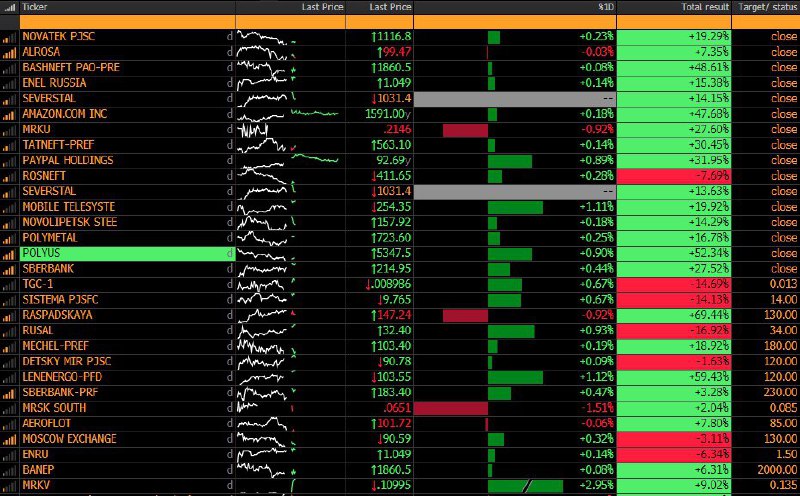
Task: Select the 34.00 target for RUSAL
Action: coord(784,330)
